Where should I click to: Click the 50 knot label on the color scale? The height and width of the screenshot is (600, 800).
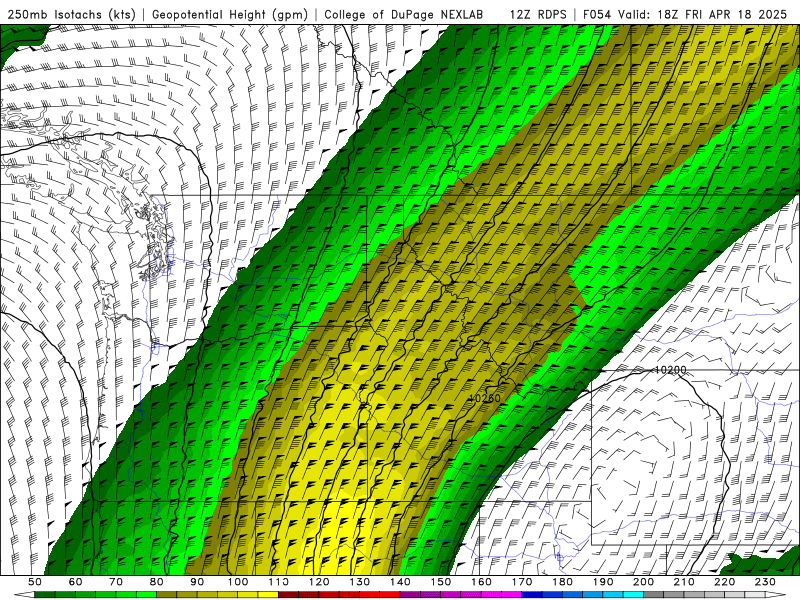click(x=35, y=582)
